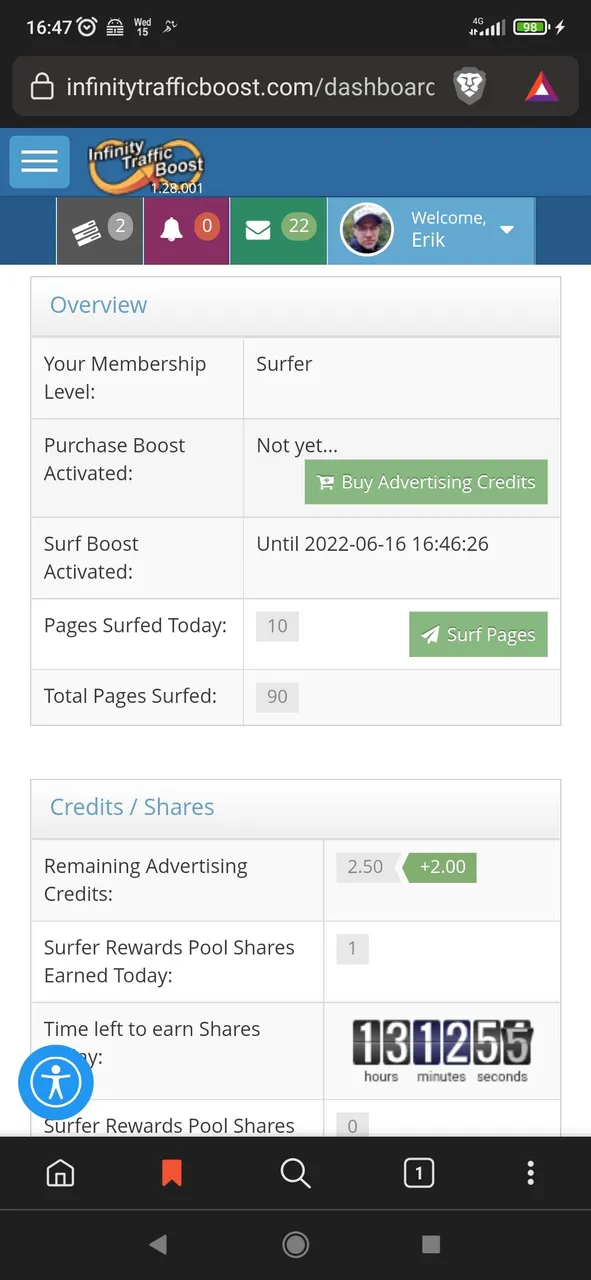Tap the URL address bar
The image size is (591, 1280).
250,87
